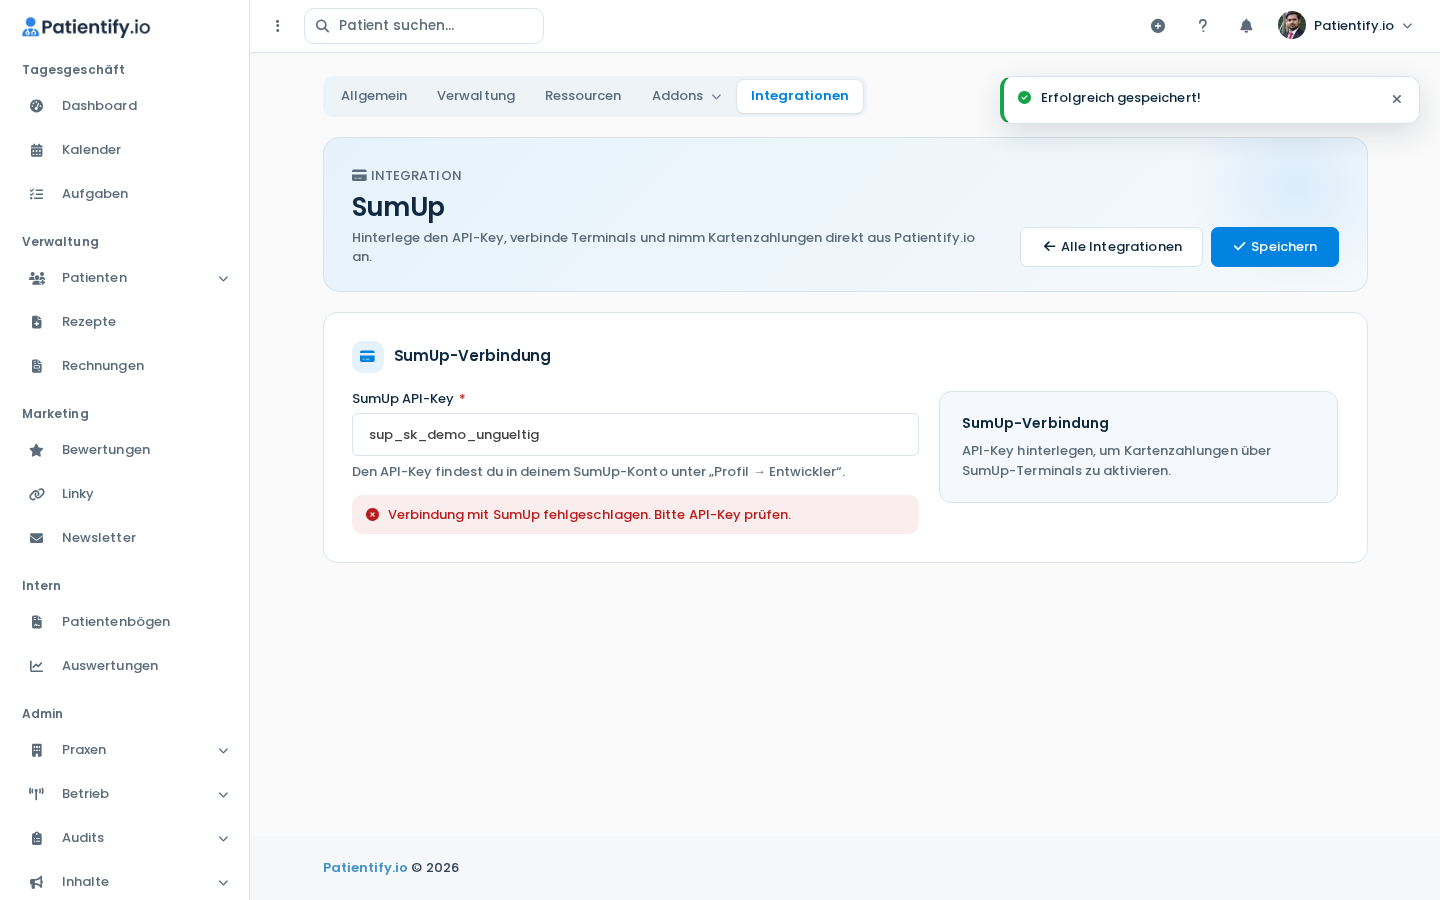
Task: Click the search magnifier icon
Action: tap(323, 26)
